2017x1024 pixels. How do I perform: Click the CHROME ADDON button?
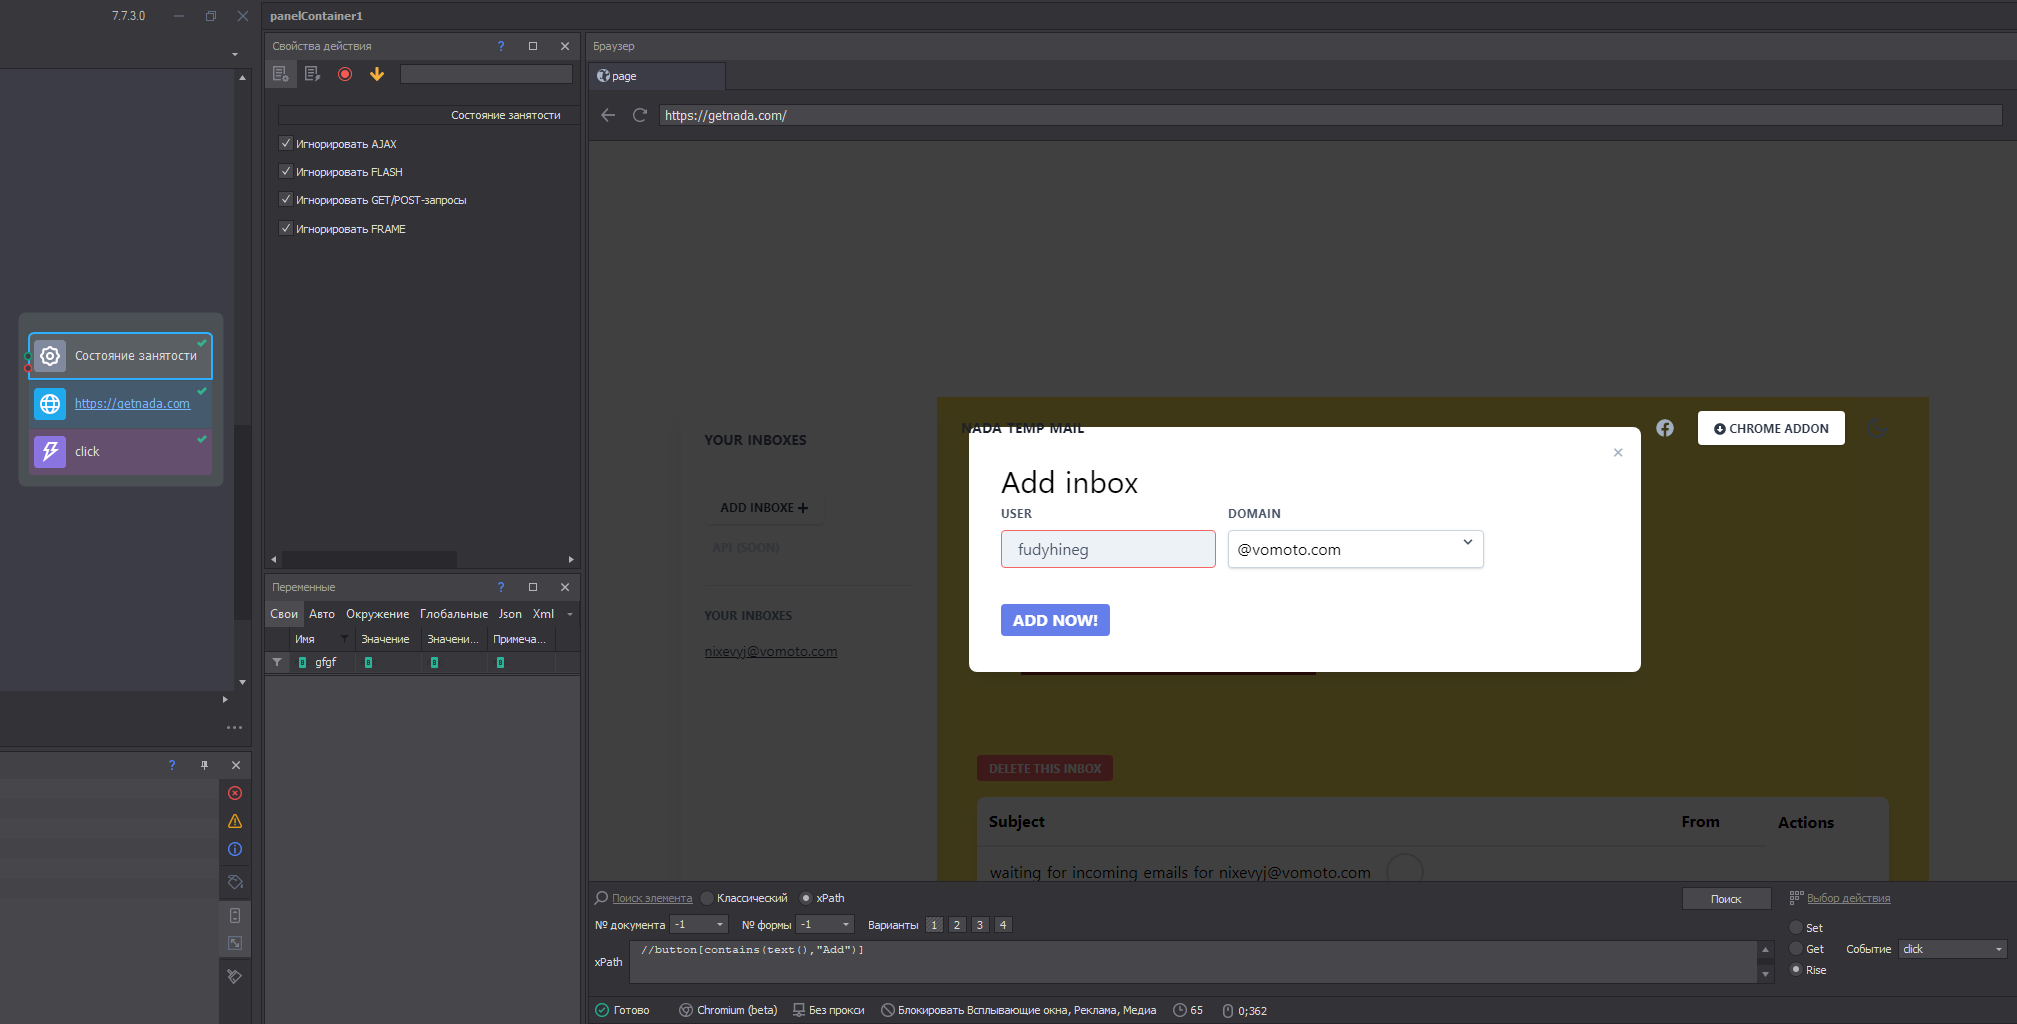point(1771,428)
